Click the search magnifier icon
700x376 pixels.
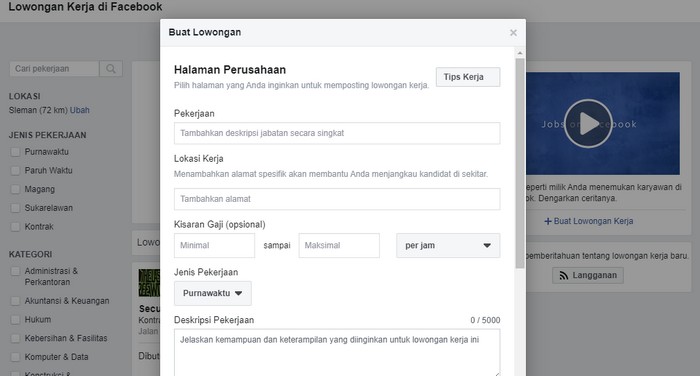[x=111, y=69]
